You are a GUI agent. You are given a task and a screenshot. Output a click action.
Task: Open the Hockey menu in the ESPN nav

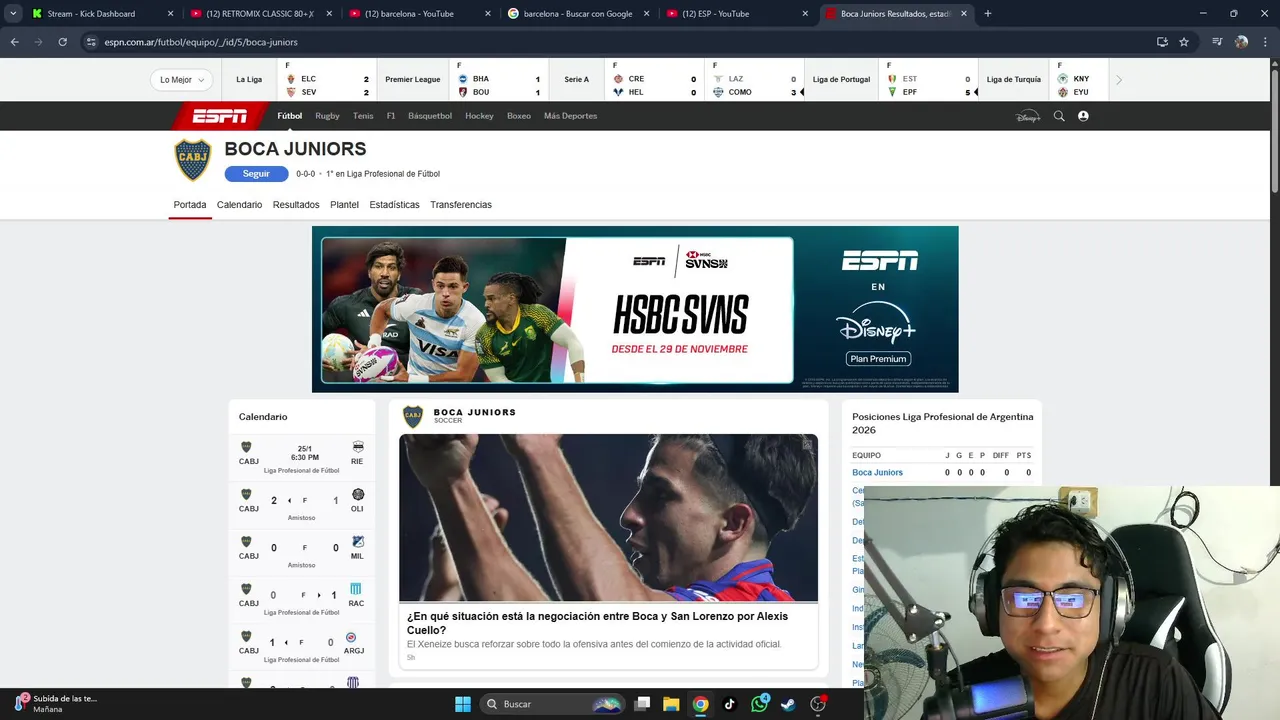point(479,116)
